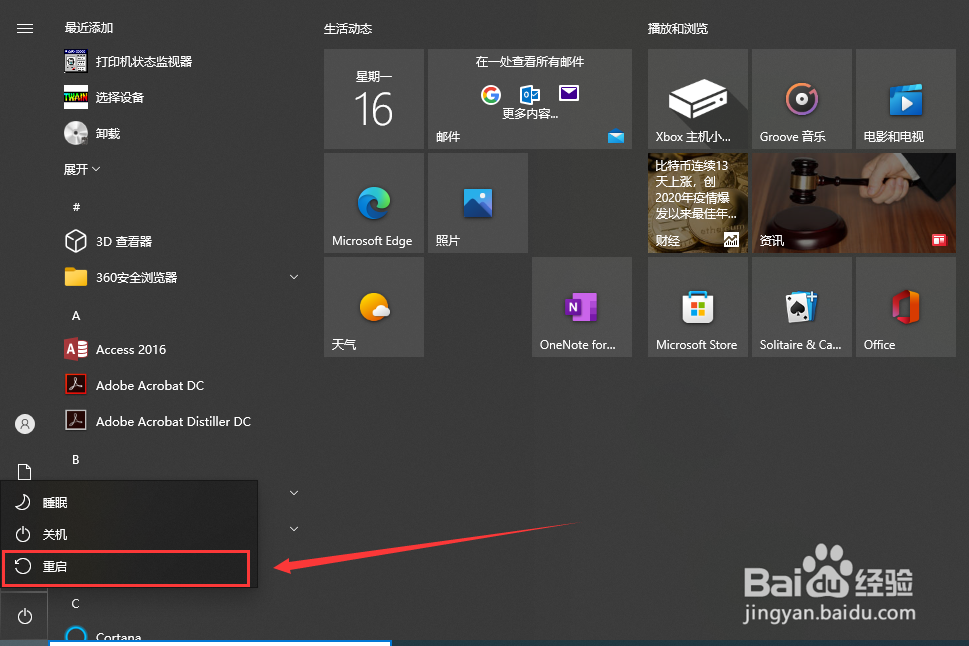Open the Groove Music tile
This screenshot has height=646, width=969.
(802, 99)
